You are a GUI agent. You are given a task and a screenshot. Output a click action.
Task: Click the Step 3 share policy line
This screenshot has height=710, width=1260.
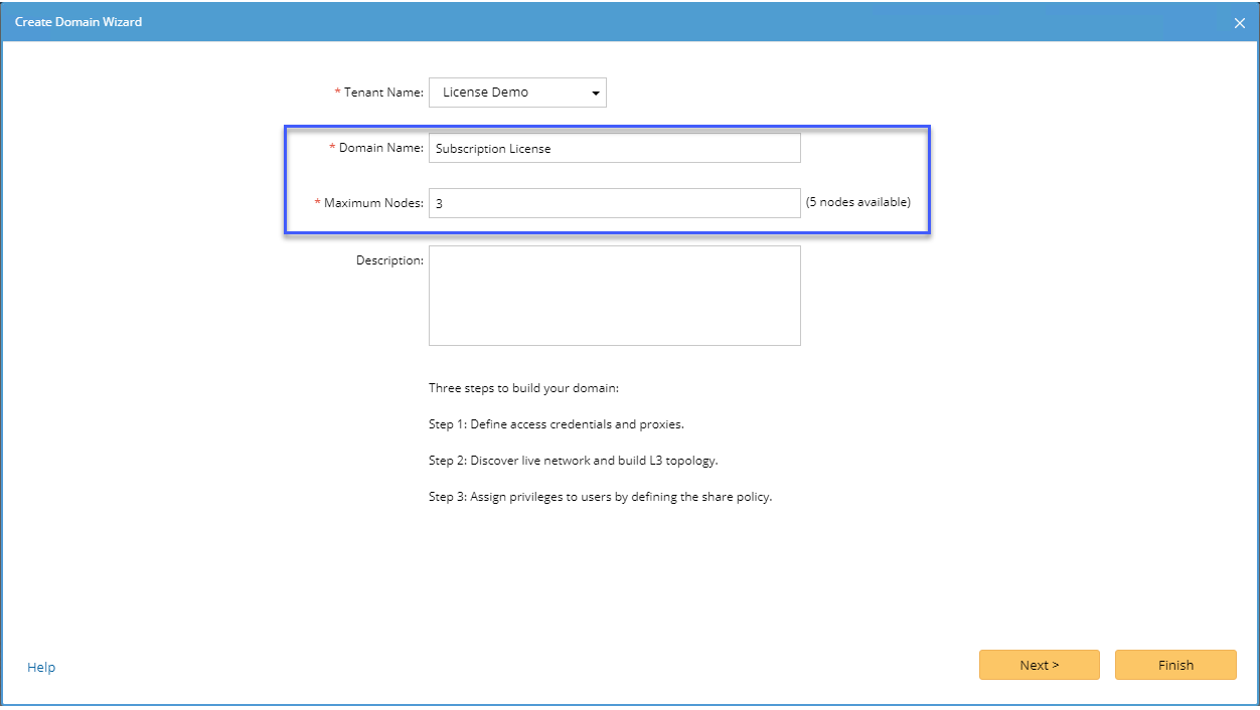[x=600, y=497]
